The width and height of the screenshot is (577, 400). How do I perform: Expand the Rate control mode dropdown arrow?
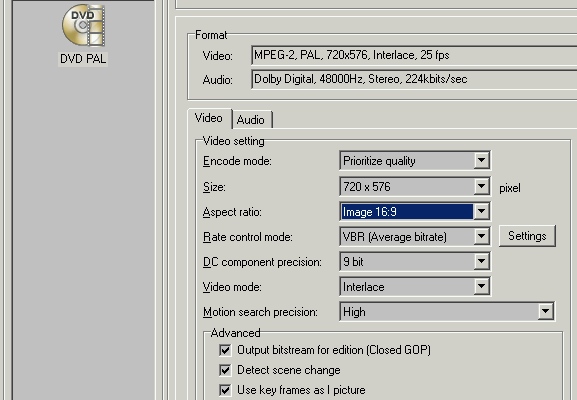tap(481, 237)
